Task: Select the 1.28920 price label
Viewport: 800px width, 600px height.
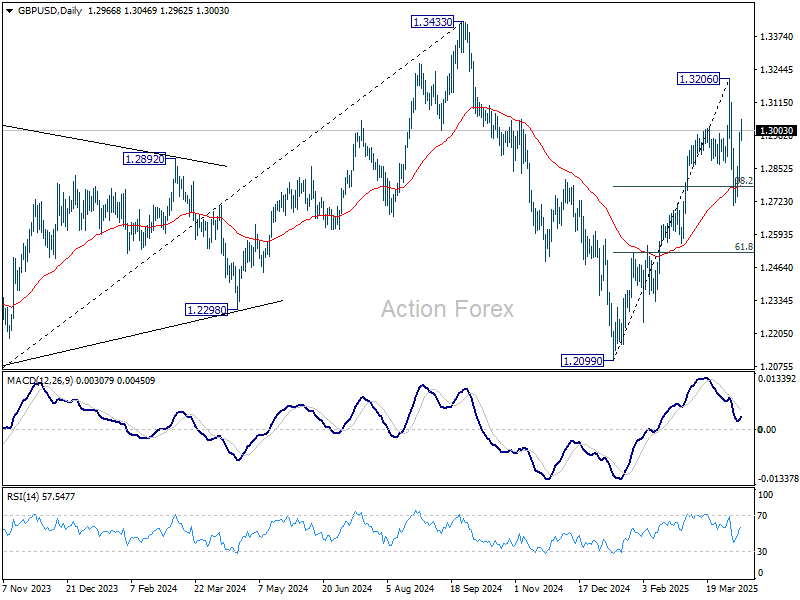Action: pos(145,159)
